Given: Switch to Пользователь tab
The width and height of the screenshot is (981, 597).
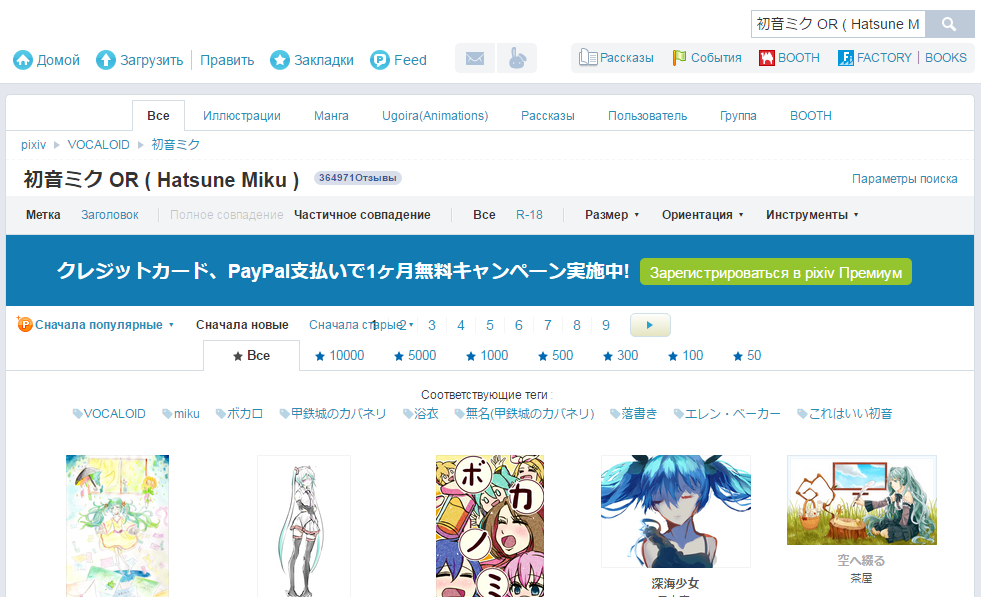Looking at the screenshot, I should coord(647,116).
